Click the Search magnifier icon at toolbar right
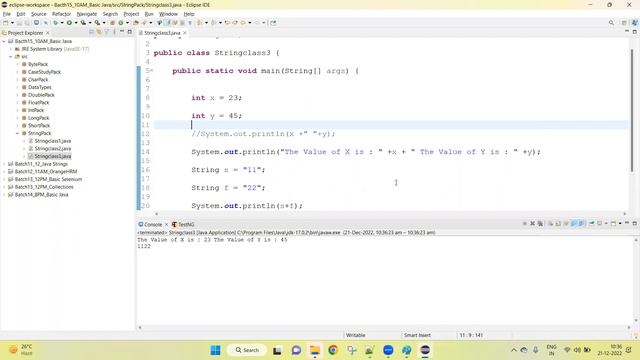Screen dimensions: 640x360 [611, 23]
